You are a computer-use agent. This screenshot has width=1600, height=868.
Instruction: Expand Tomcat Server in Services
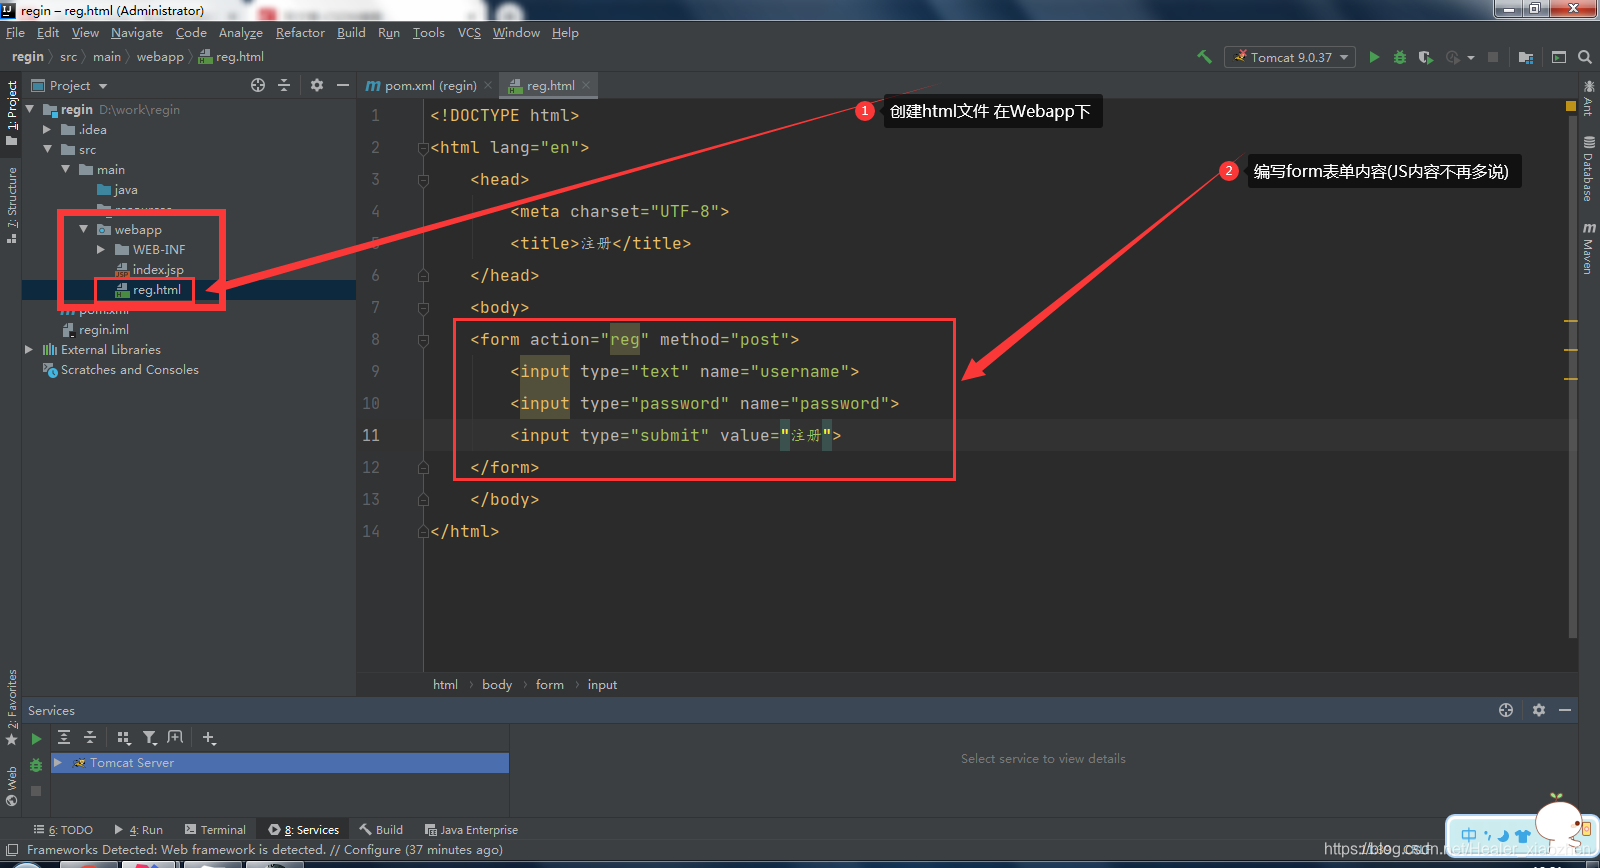58,762
